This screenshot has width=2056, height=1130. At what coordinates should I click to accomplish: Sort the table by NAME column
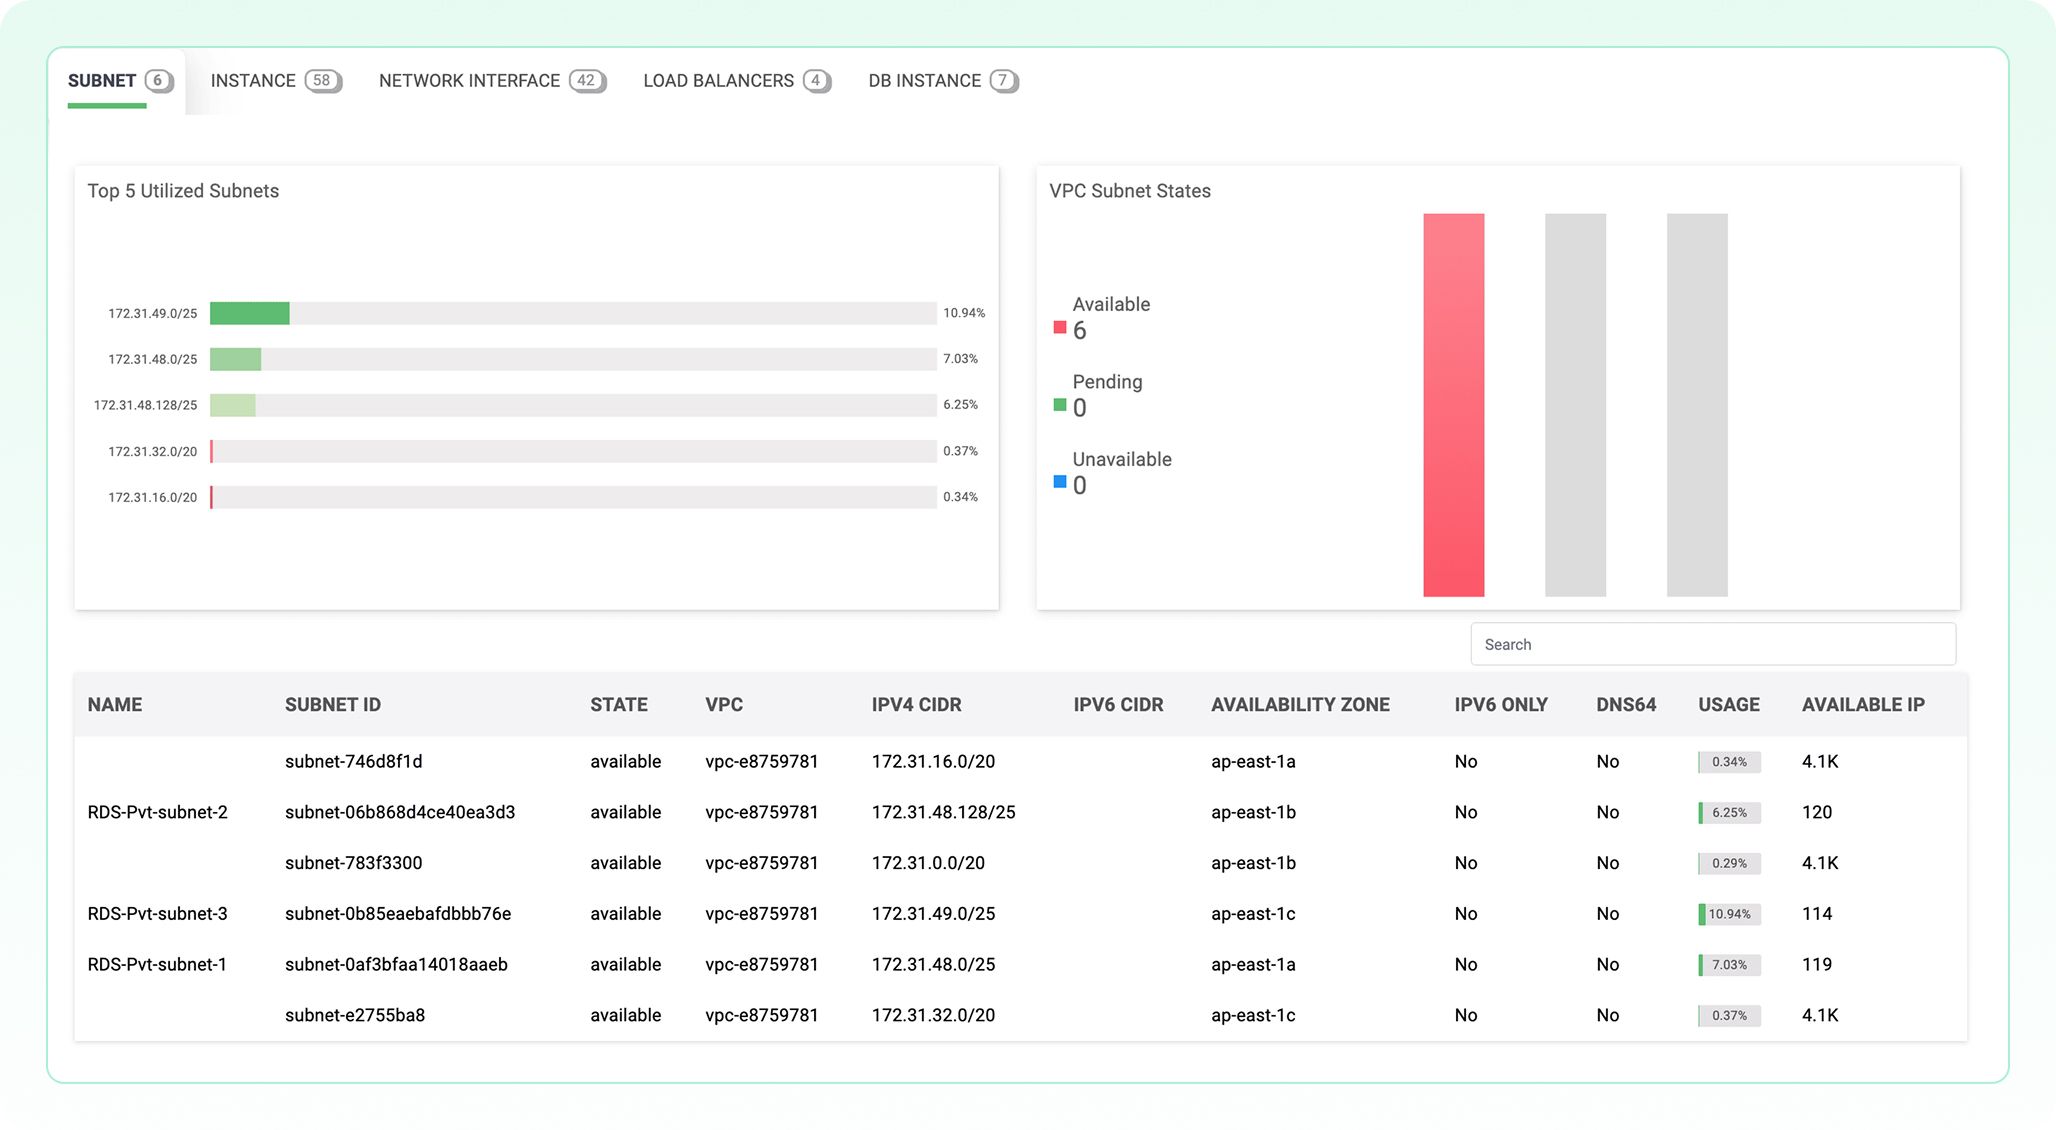click(x=114, y=704)
